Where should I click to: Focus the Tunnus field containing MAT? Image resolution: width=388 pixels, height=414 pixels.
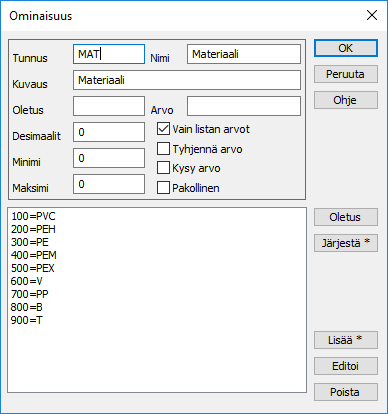point(109,54)
